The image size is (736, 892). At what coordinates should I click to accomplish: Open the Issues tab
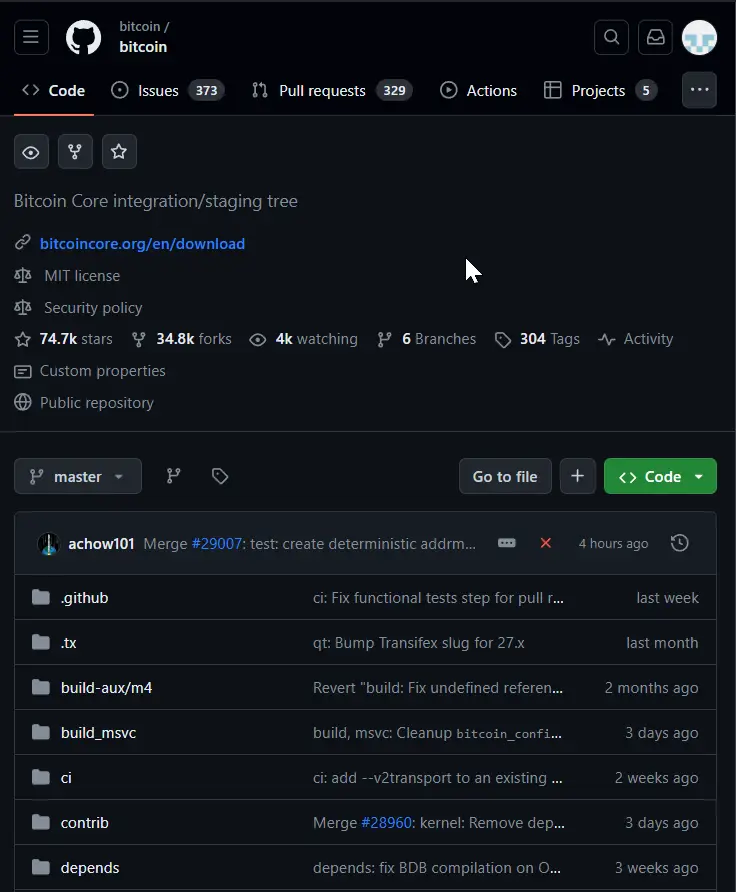(x=168, y=90)
